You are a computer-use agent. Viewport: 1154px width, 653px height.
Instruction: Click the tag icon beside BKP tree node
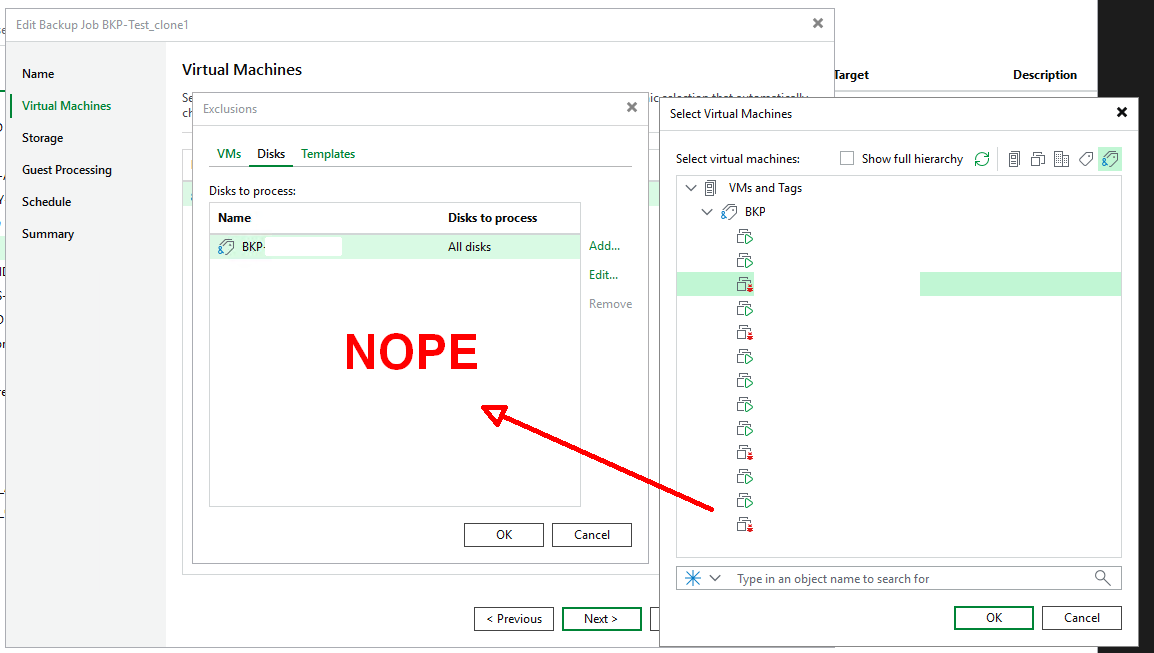pos(729,212)
